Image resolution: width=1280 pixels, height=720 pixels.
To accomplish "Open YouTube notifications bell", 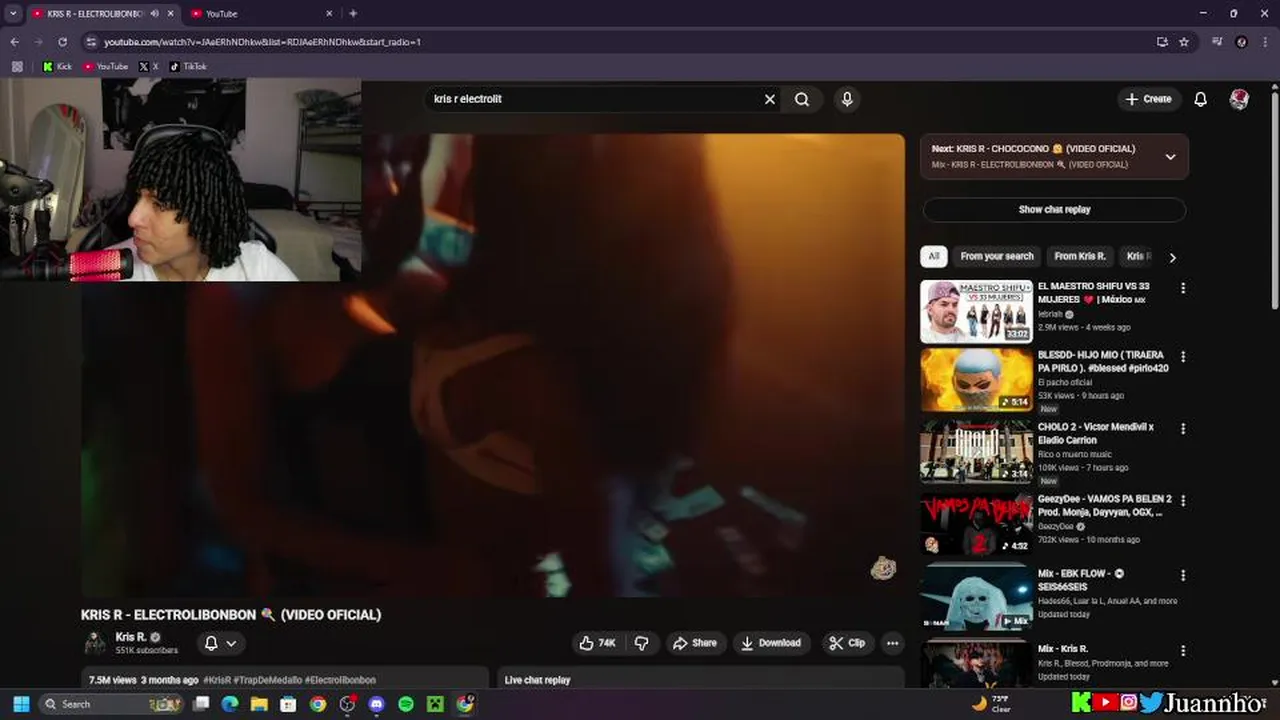I will tap(1200, 99).
